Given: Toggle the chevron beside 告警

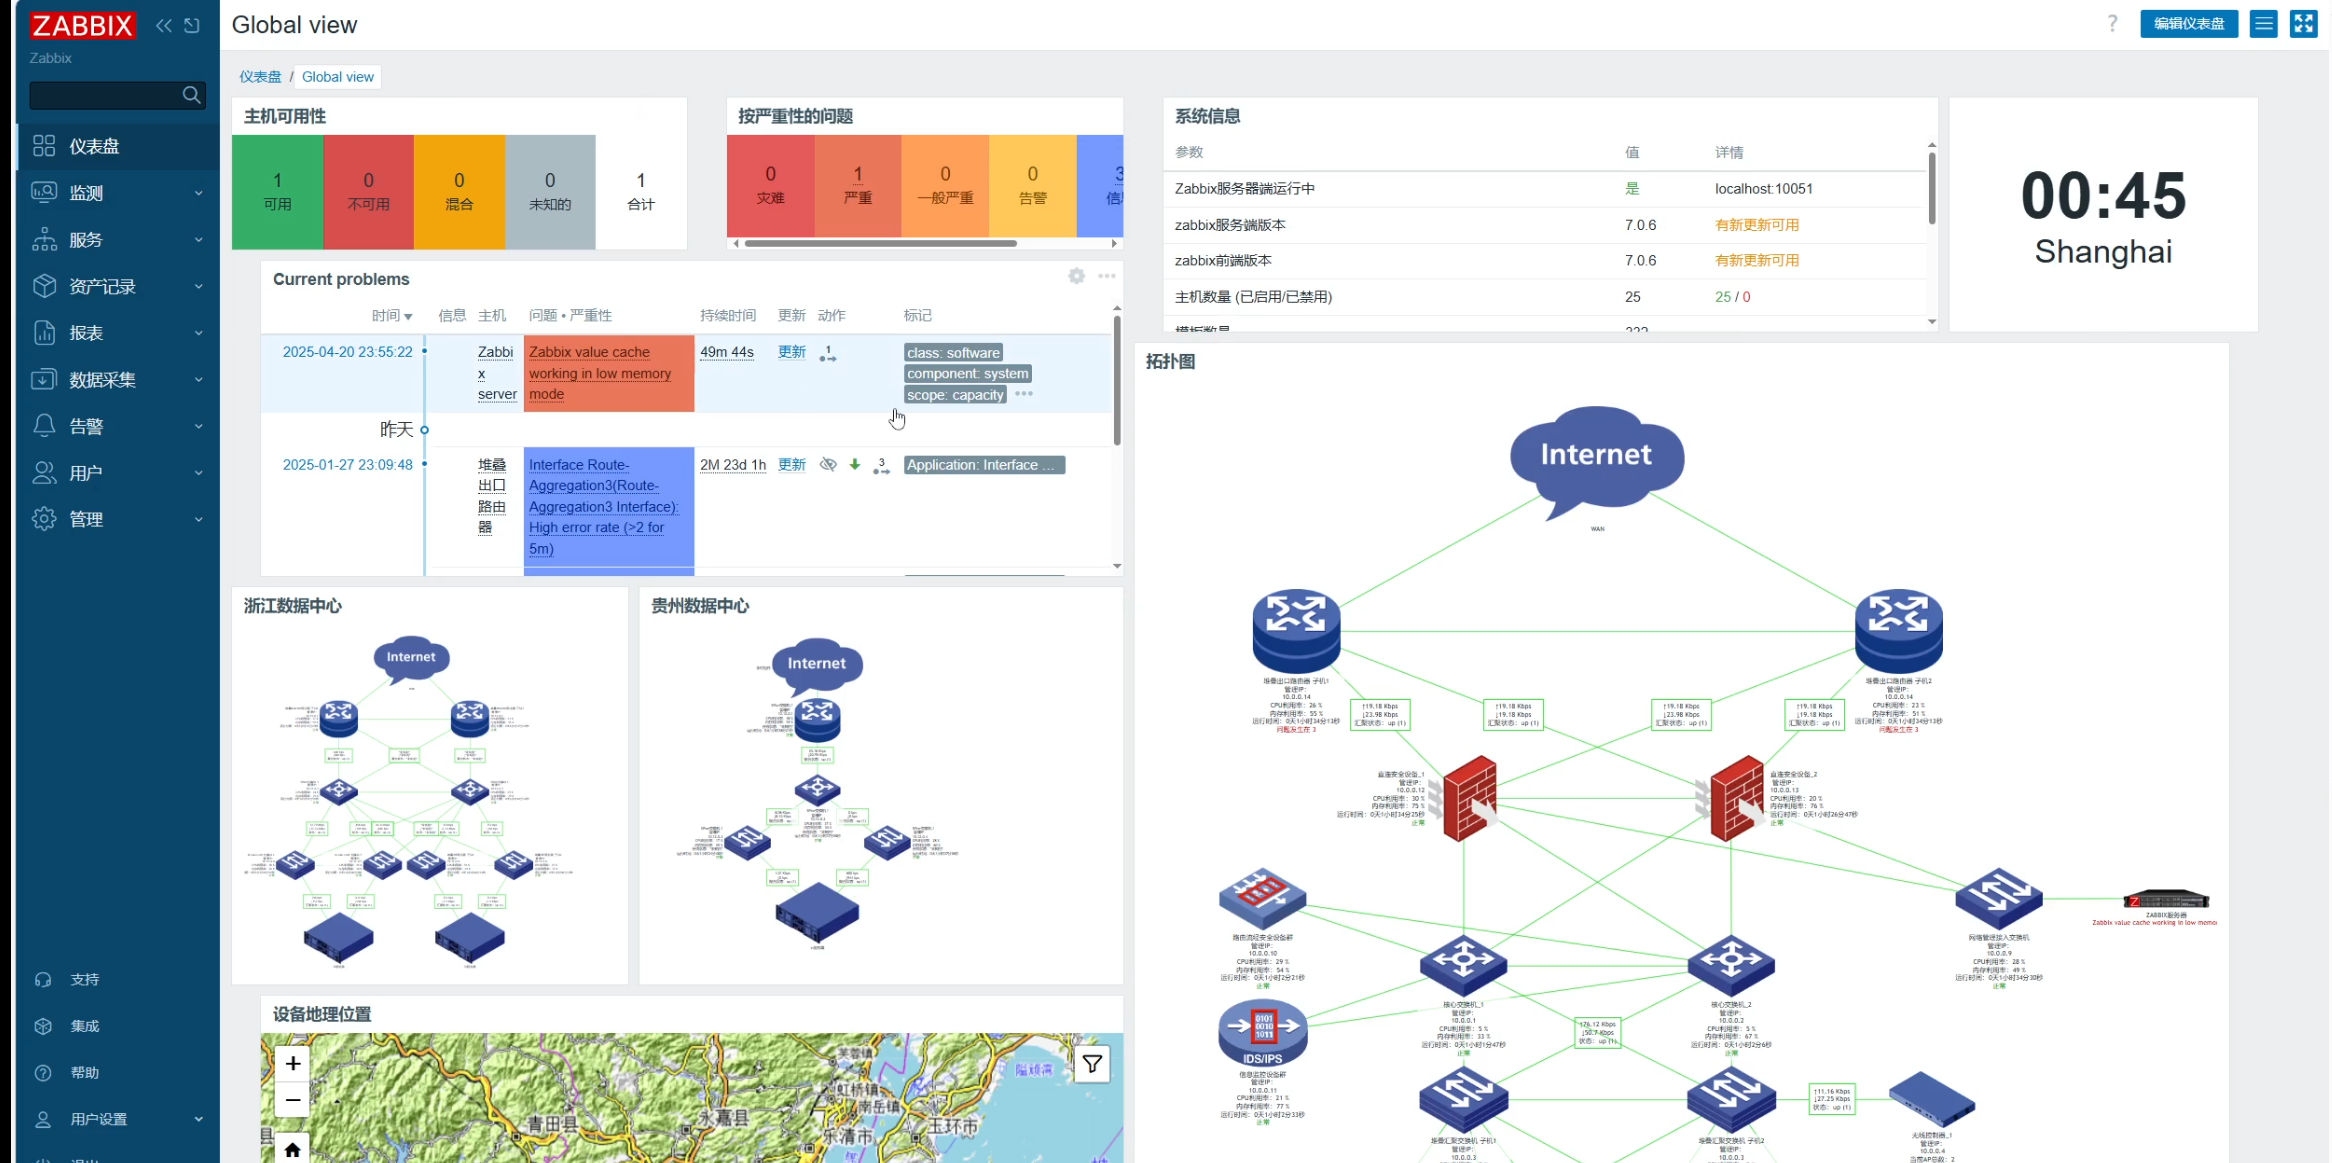Looking at the screenshot, I should [x=198, y=426].
